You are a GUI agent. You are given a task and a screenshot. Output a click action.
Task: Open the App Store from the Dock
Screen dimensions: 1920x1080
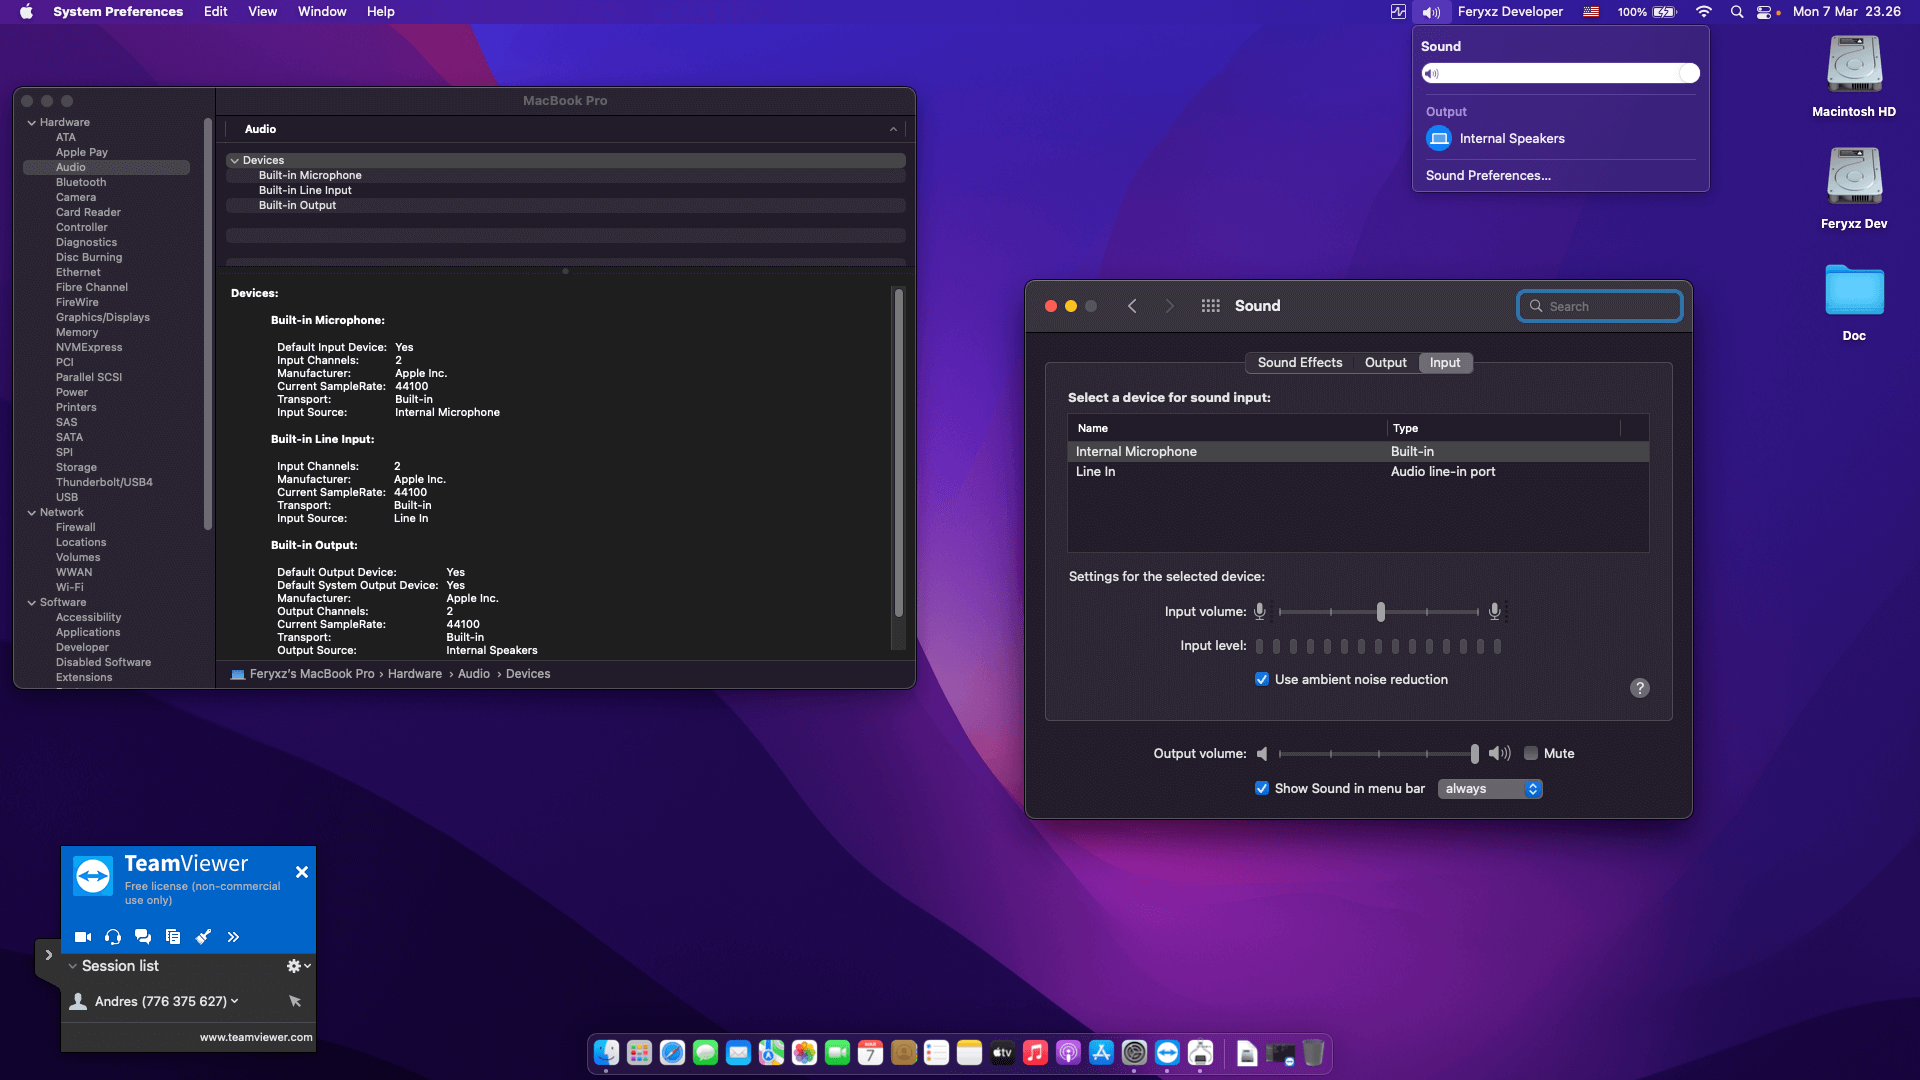[x=1102, y=1053]
